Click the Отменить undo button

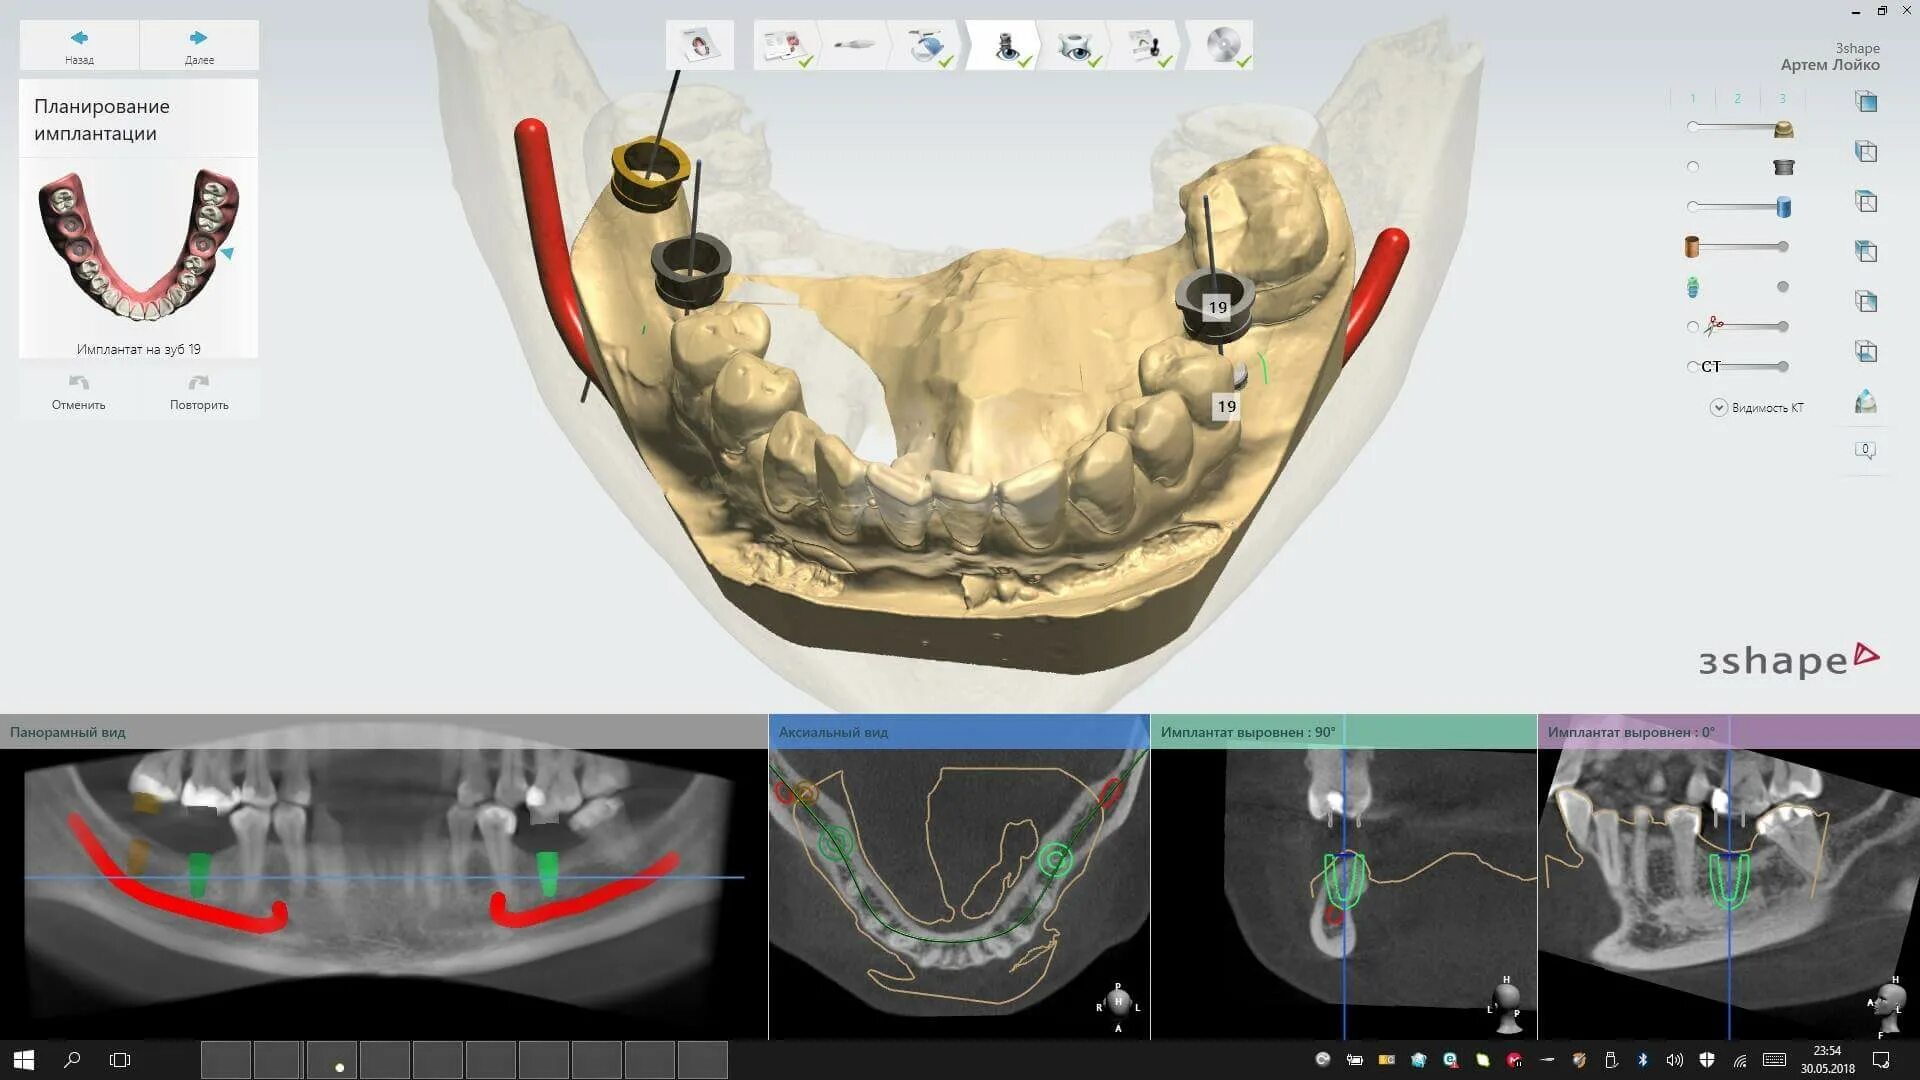pos(79,392)
